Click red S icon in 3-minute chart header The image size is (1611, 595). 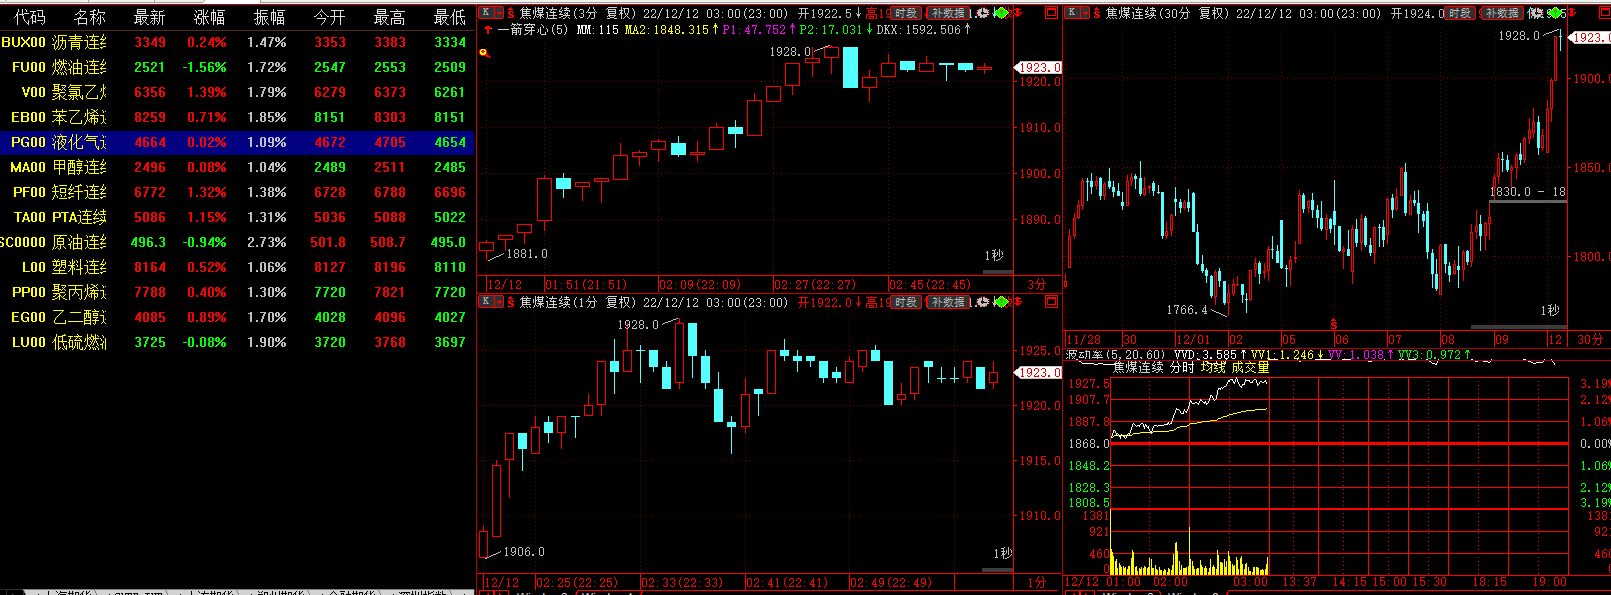(511, 14)
